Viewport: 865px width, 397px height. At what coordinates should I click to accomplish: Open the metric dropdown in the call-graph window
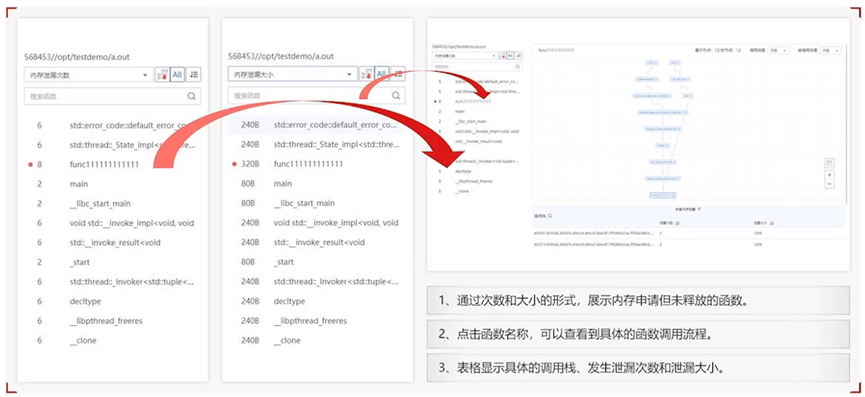(x=464, y=56)
